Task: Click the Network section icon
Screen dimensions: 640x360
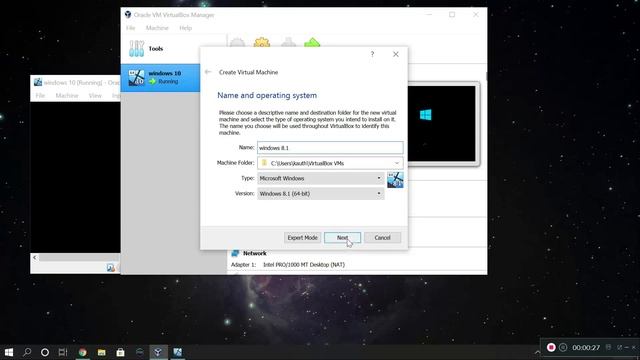Action: 235,253
